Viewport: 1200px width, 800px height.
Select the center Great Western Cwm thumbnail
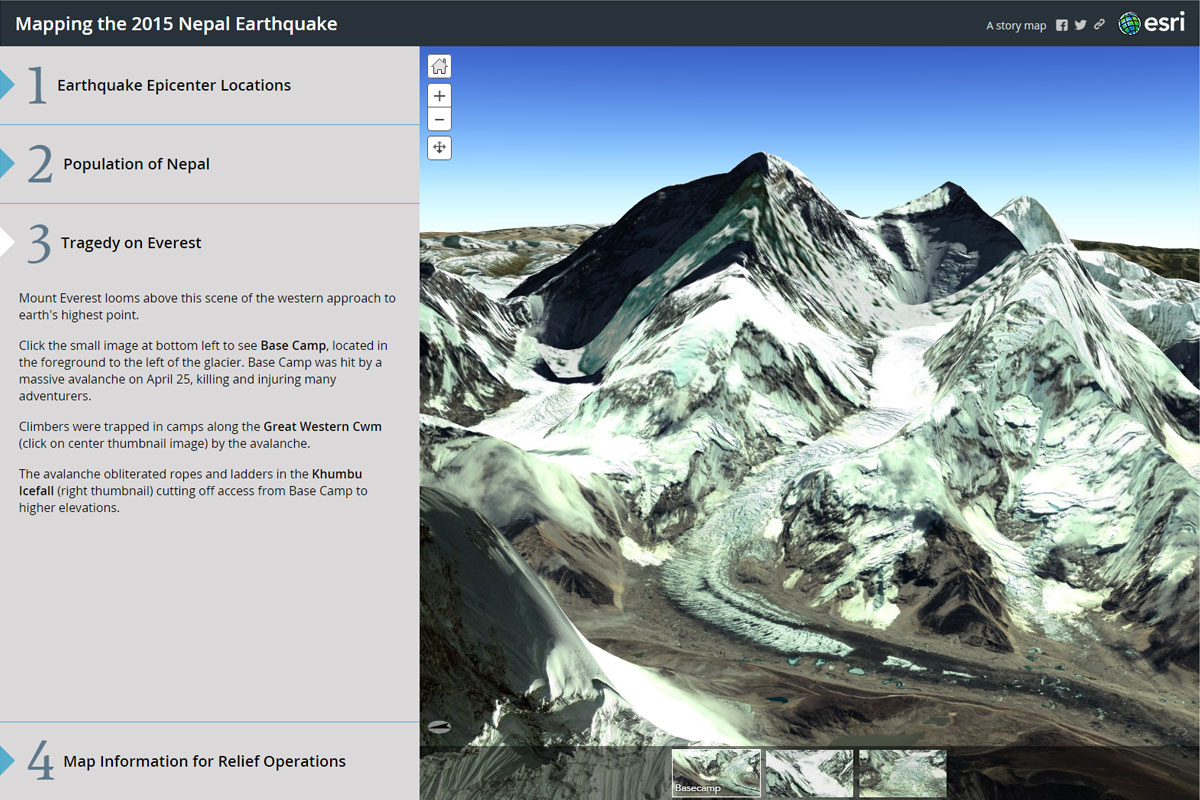(x=809, y=773)
